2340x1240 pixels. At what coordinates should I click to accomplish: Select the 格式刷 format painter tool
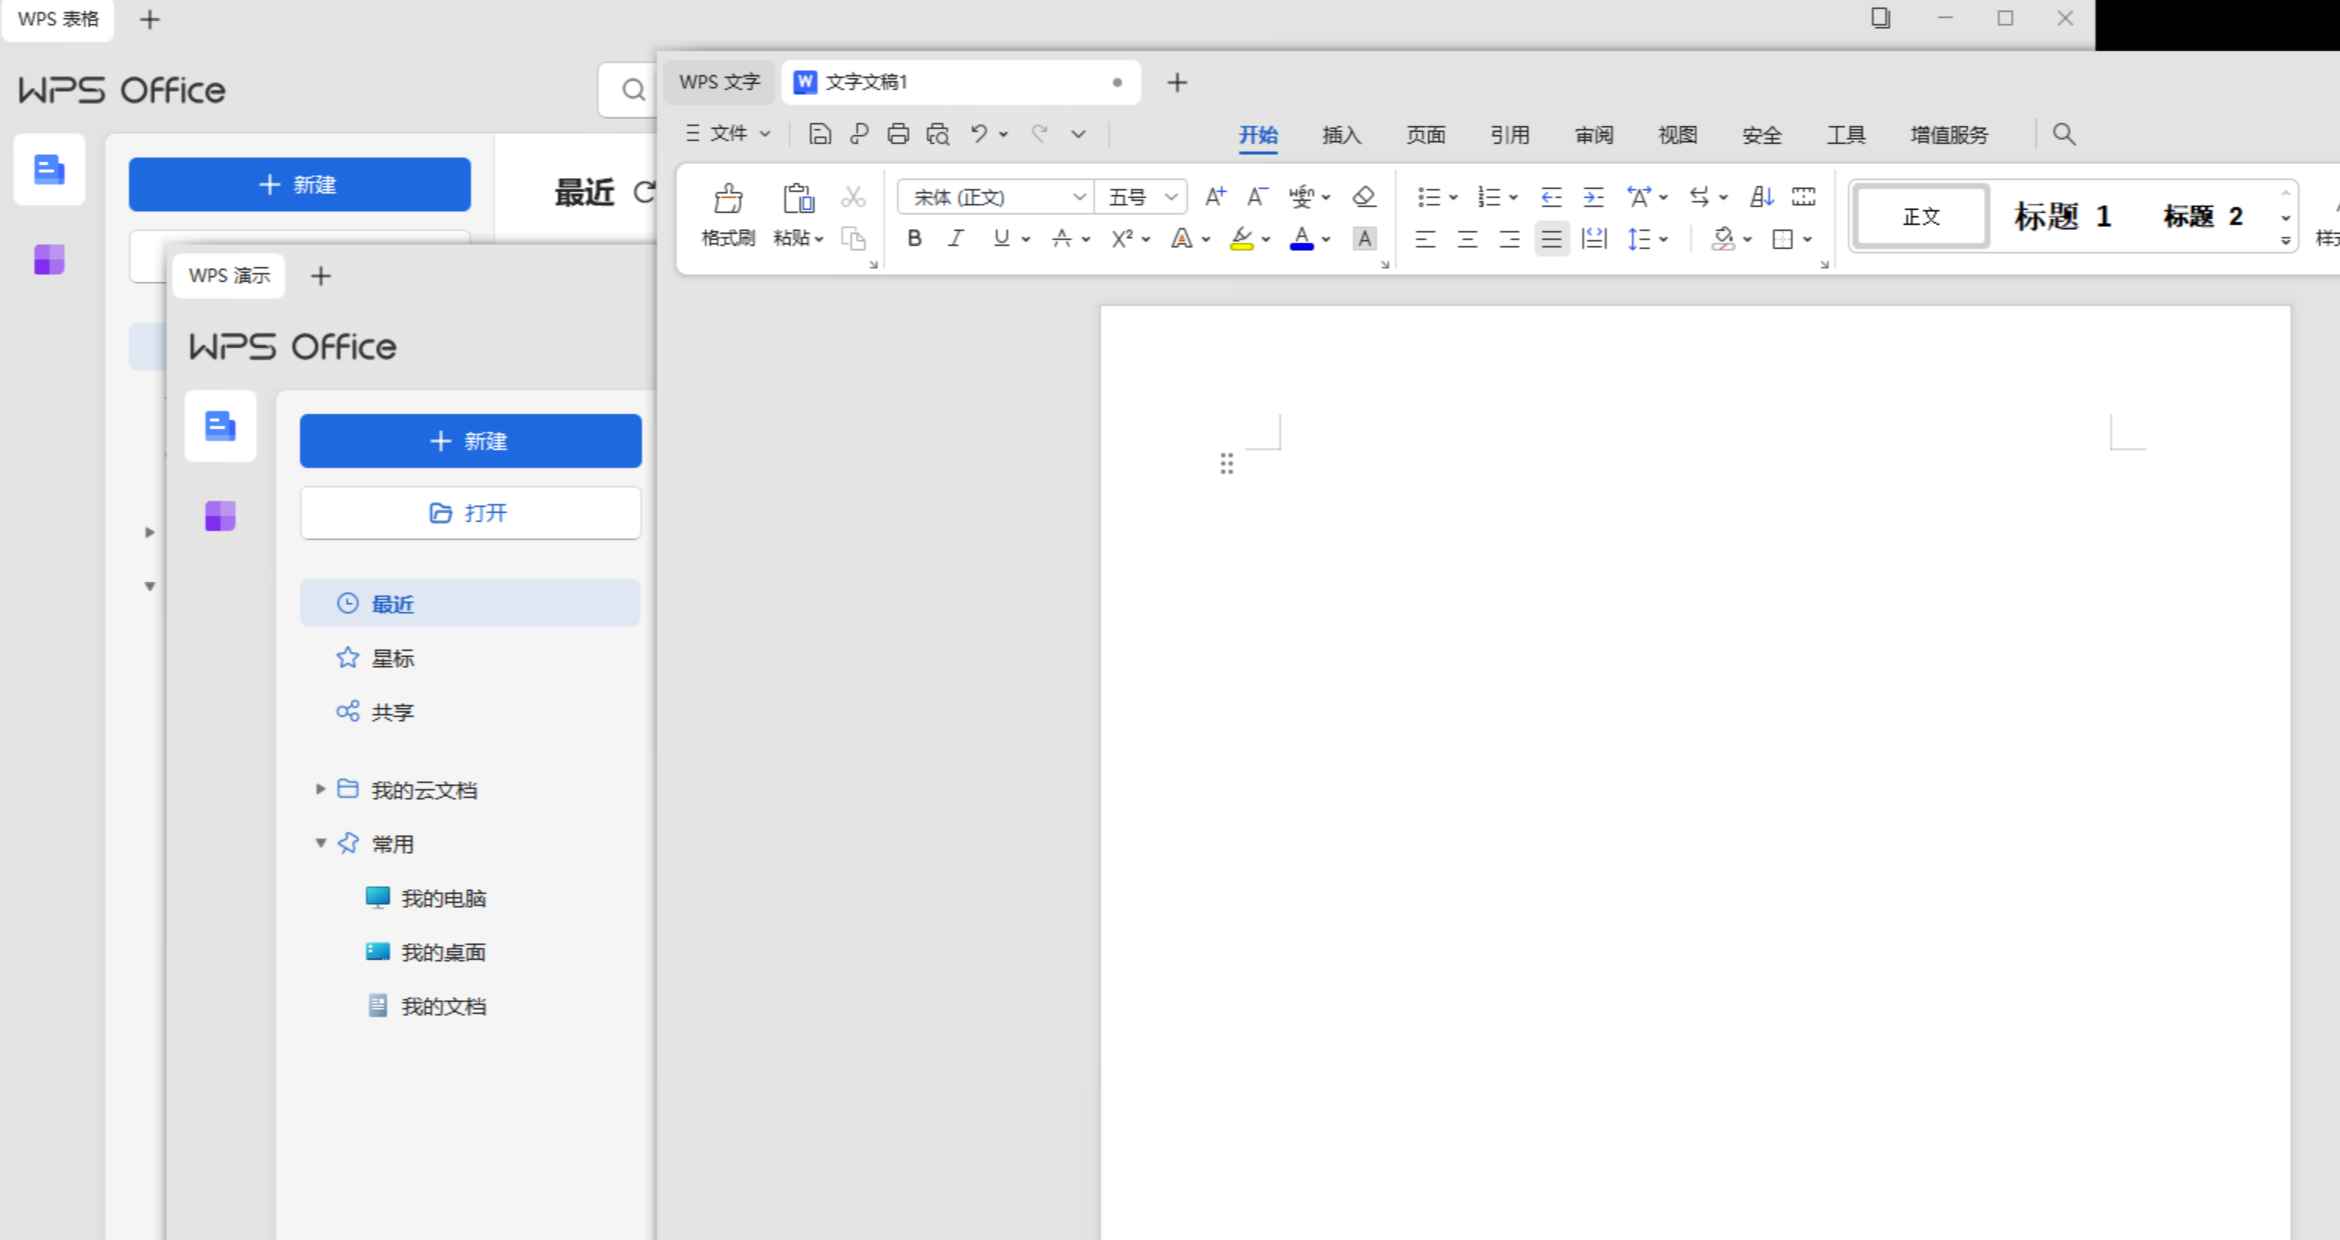coord(728,215)
